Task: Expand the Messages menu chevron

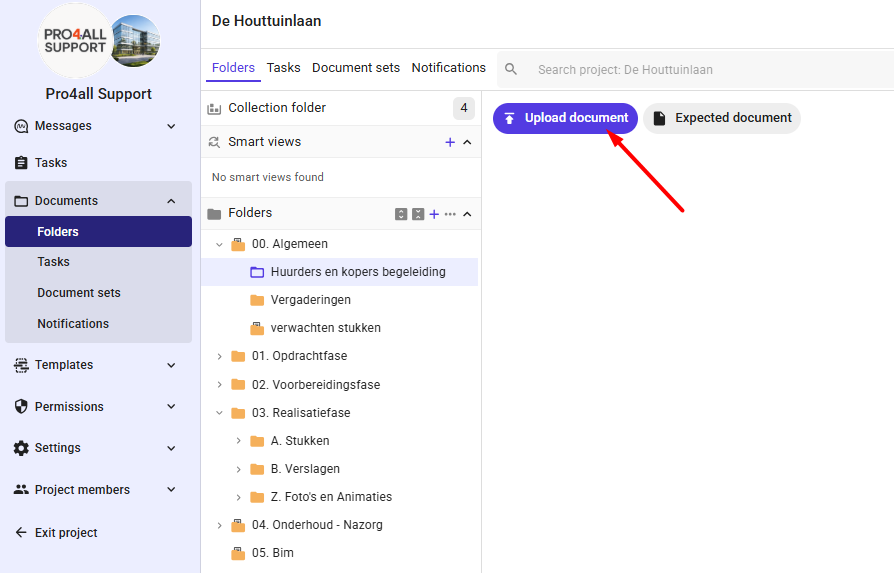Action: pyautogui.click(x=171, y=126)
